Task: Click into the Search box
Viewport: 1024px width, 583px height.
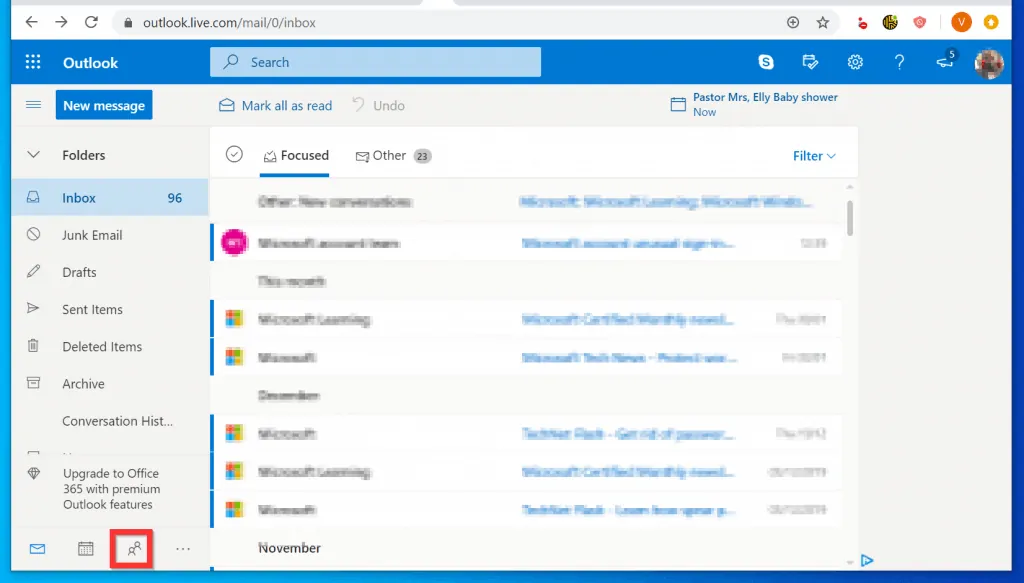Action: [x=376, y=62]
